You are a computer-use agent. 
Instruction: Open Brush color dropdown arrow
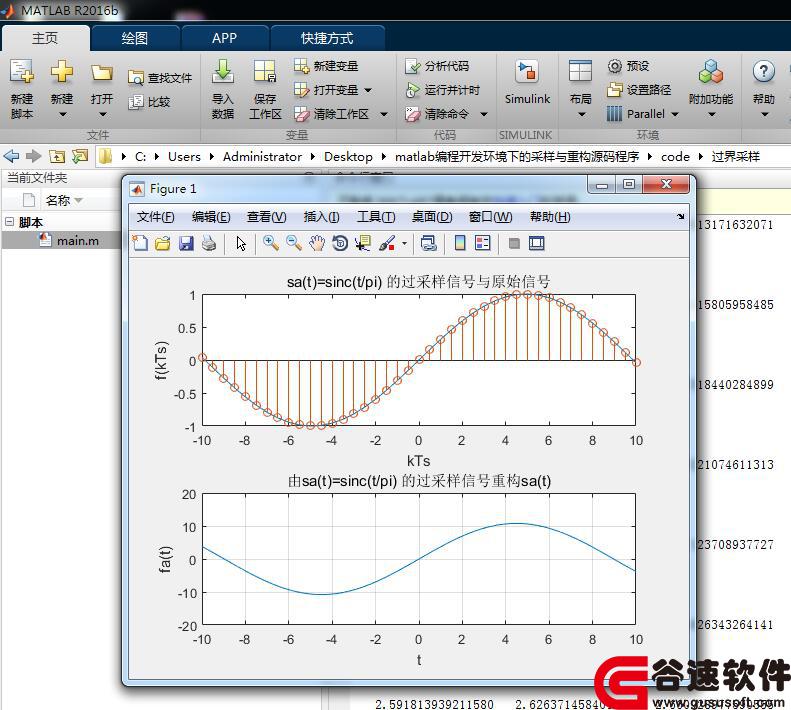[404, 244]
